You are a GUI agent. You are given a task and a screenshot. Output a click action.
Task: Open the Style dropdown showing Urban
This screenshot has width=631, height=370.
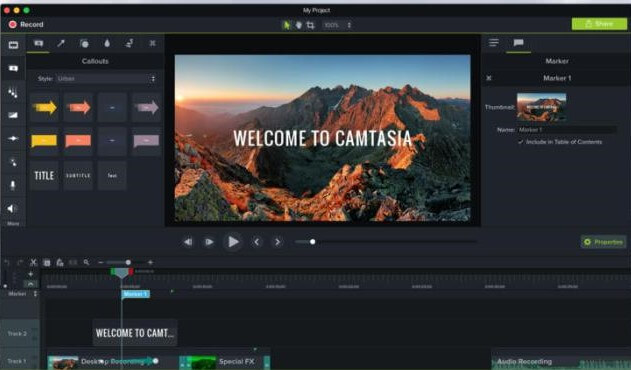tap(106, 79)
